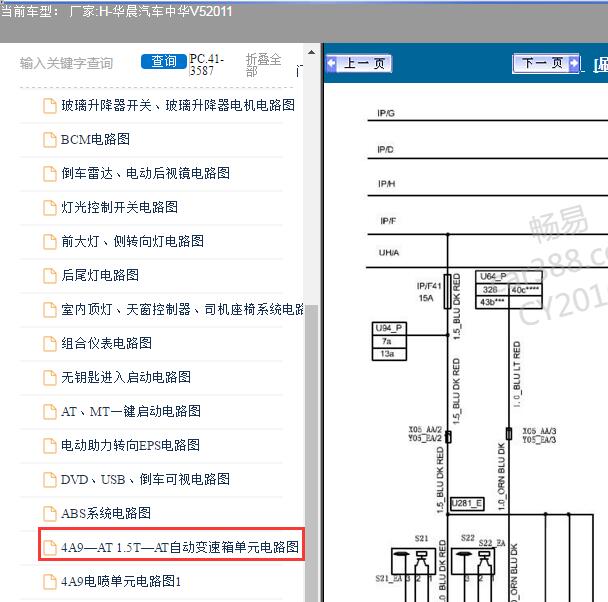The width and height of the screenshot is (608, 602).
Task: Click document icon beside 组合仪表电路图
Action: (x=50, y=344)
